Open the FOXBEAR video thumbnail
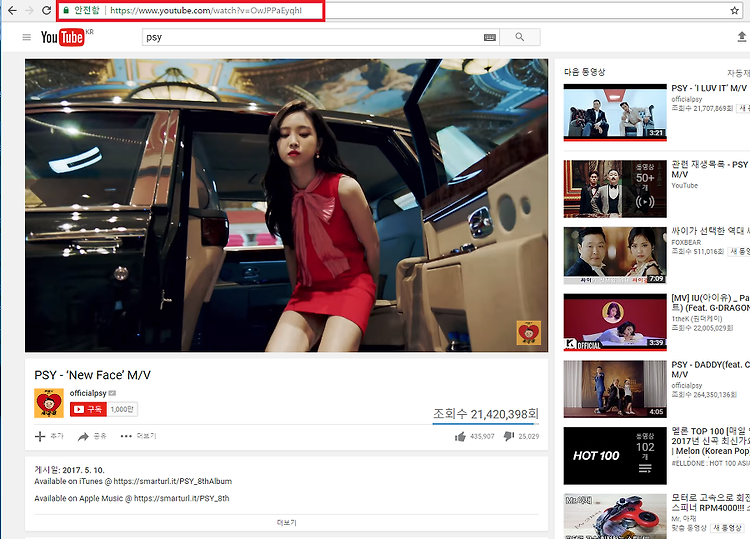Image resolution: width=750 pixels, height=539 pixels. (x=615, y=255)
